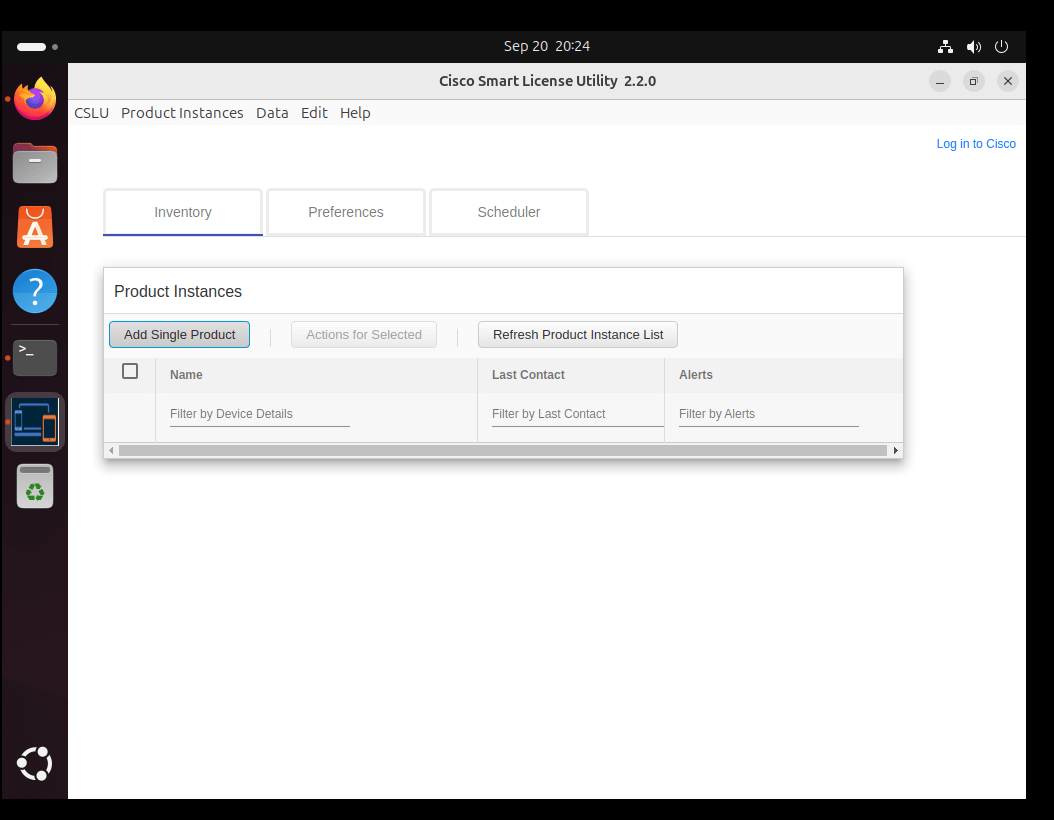Image resolution: width=1054 pixels, height=820 pixels.
Task: Click Add Single Product button
Action: pos(179,335)
